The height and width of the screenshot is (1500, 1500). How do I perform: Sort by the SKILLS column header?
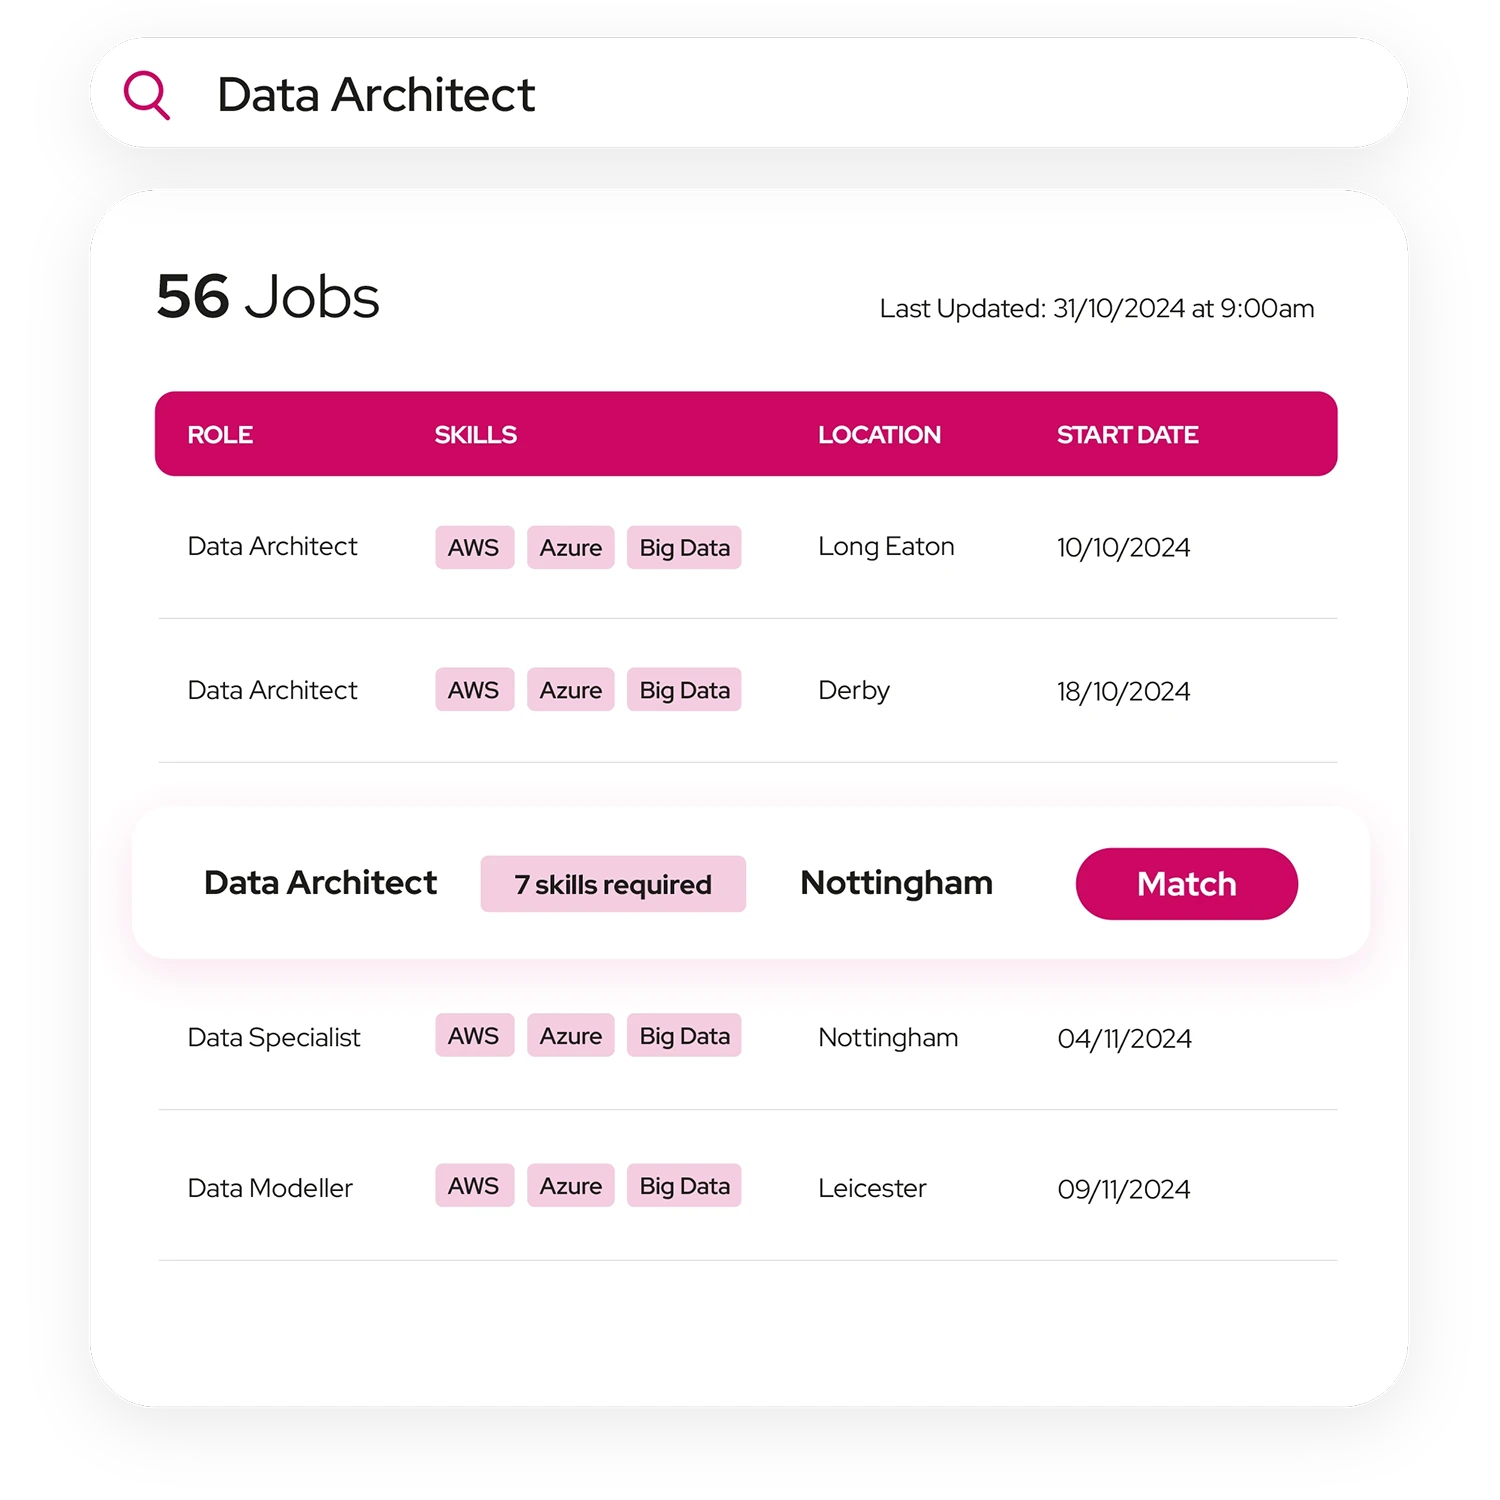click(x=475, y=435)
